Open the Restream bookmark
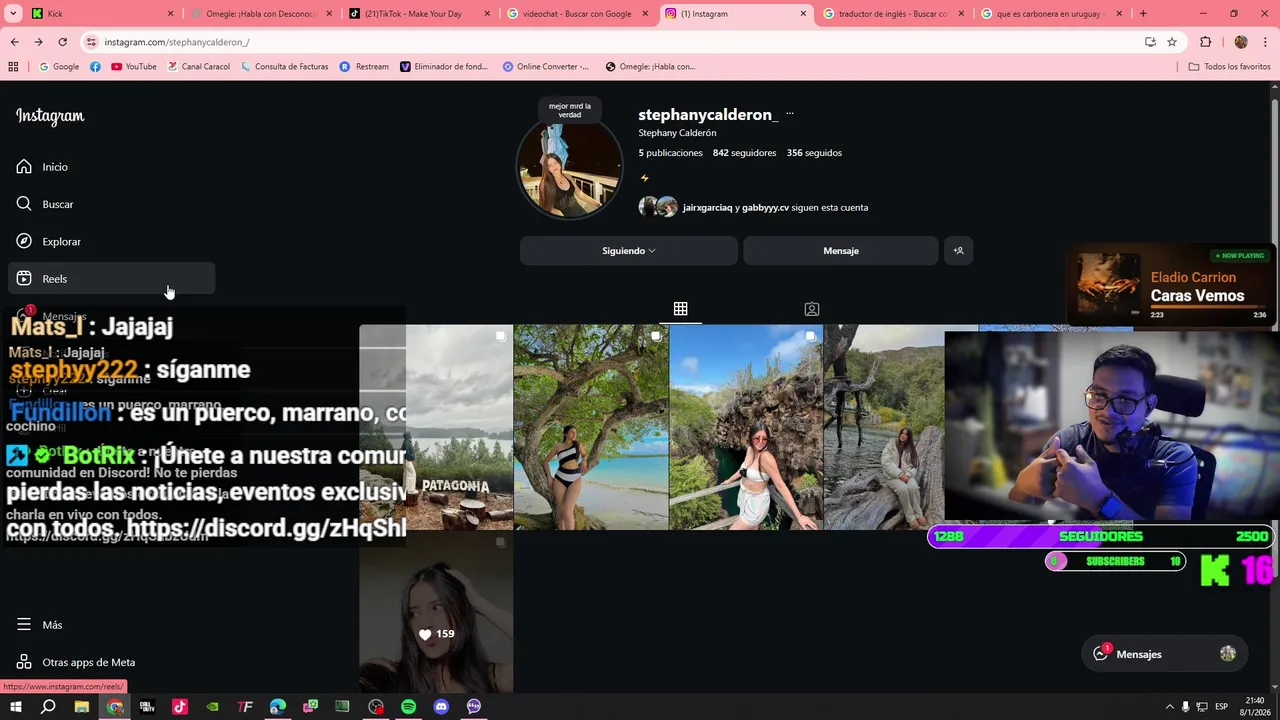The image size is (1280, 720). pyautogui.click(x=364, y=67)
